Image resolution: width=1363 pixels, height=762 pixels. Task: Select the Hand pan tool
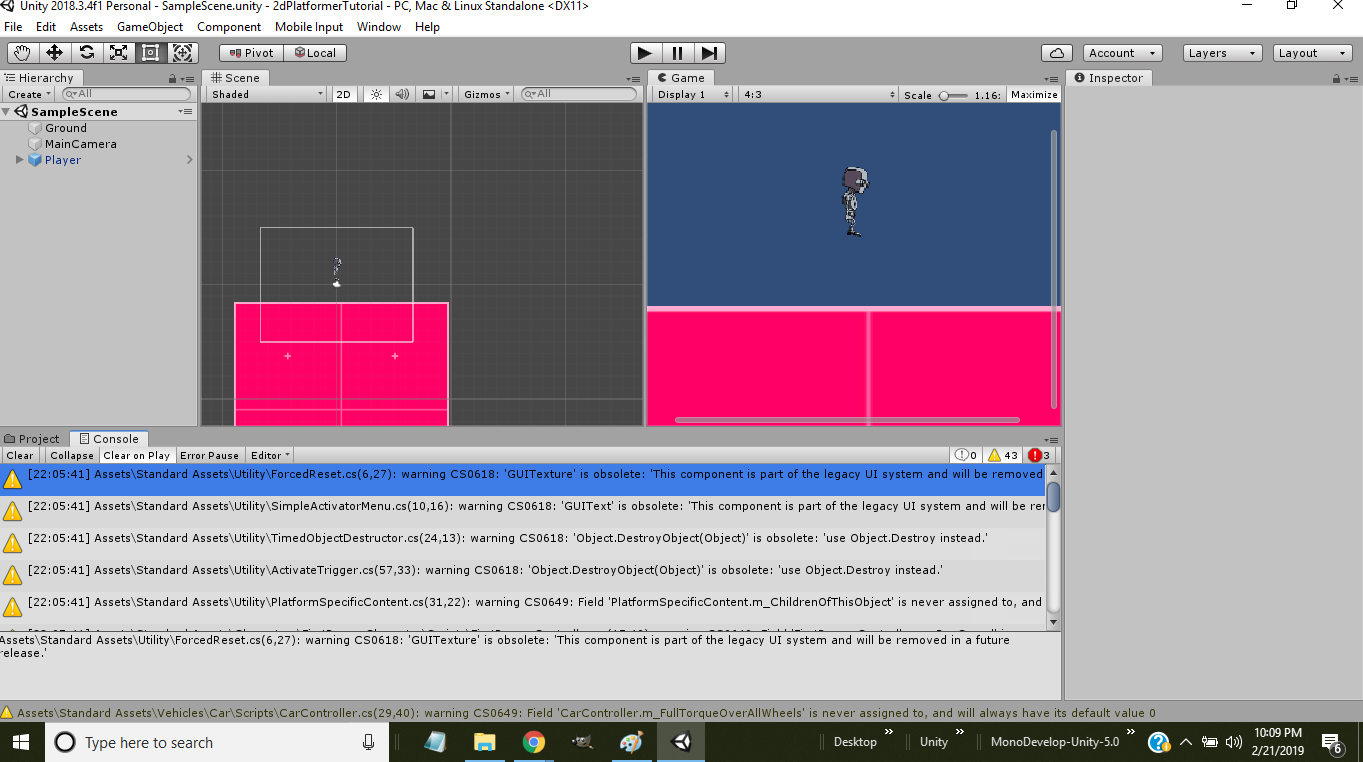pos(21,52)
